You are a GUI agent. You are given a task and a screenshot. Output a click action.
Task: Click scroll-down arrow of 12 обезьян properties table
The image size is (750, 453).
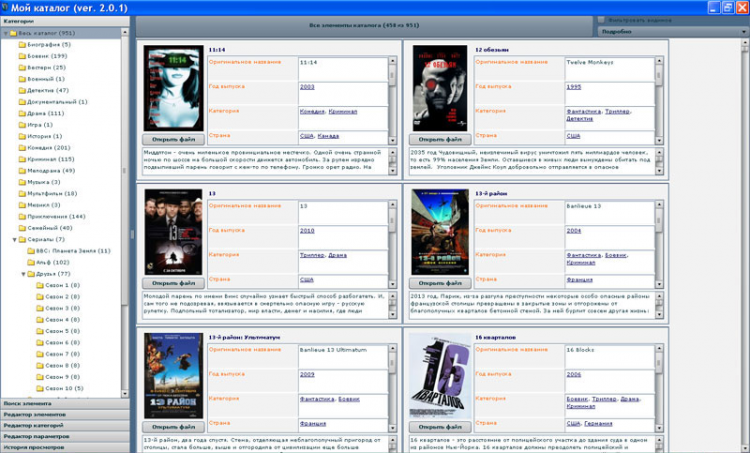[x=659, y=141]
